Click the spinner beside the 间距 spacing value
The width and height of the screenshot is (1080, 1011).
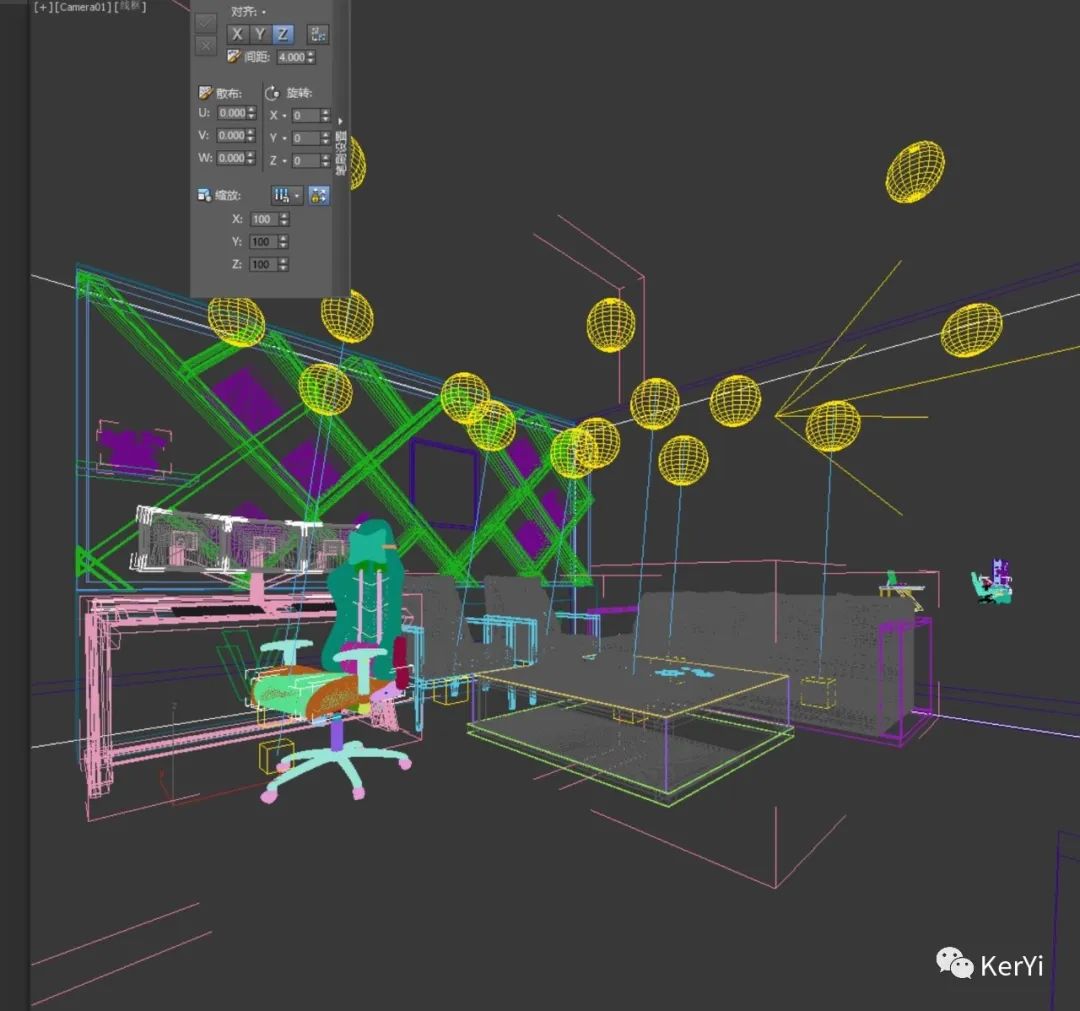311,57
